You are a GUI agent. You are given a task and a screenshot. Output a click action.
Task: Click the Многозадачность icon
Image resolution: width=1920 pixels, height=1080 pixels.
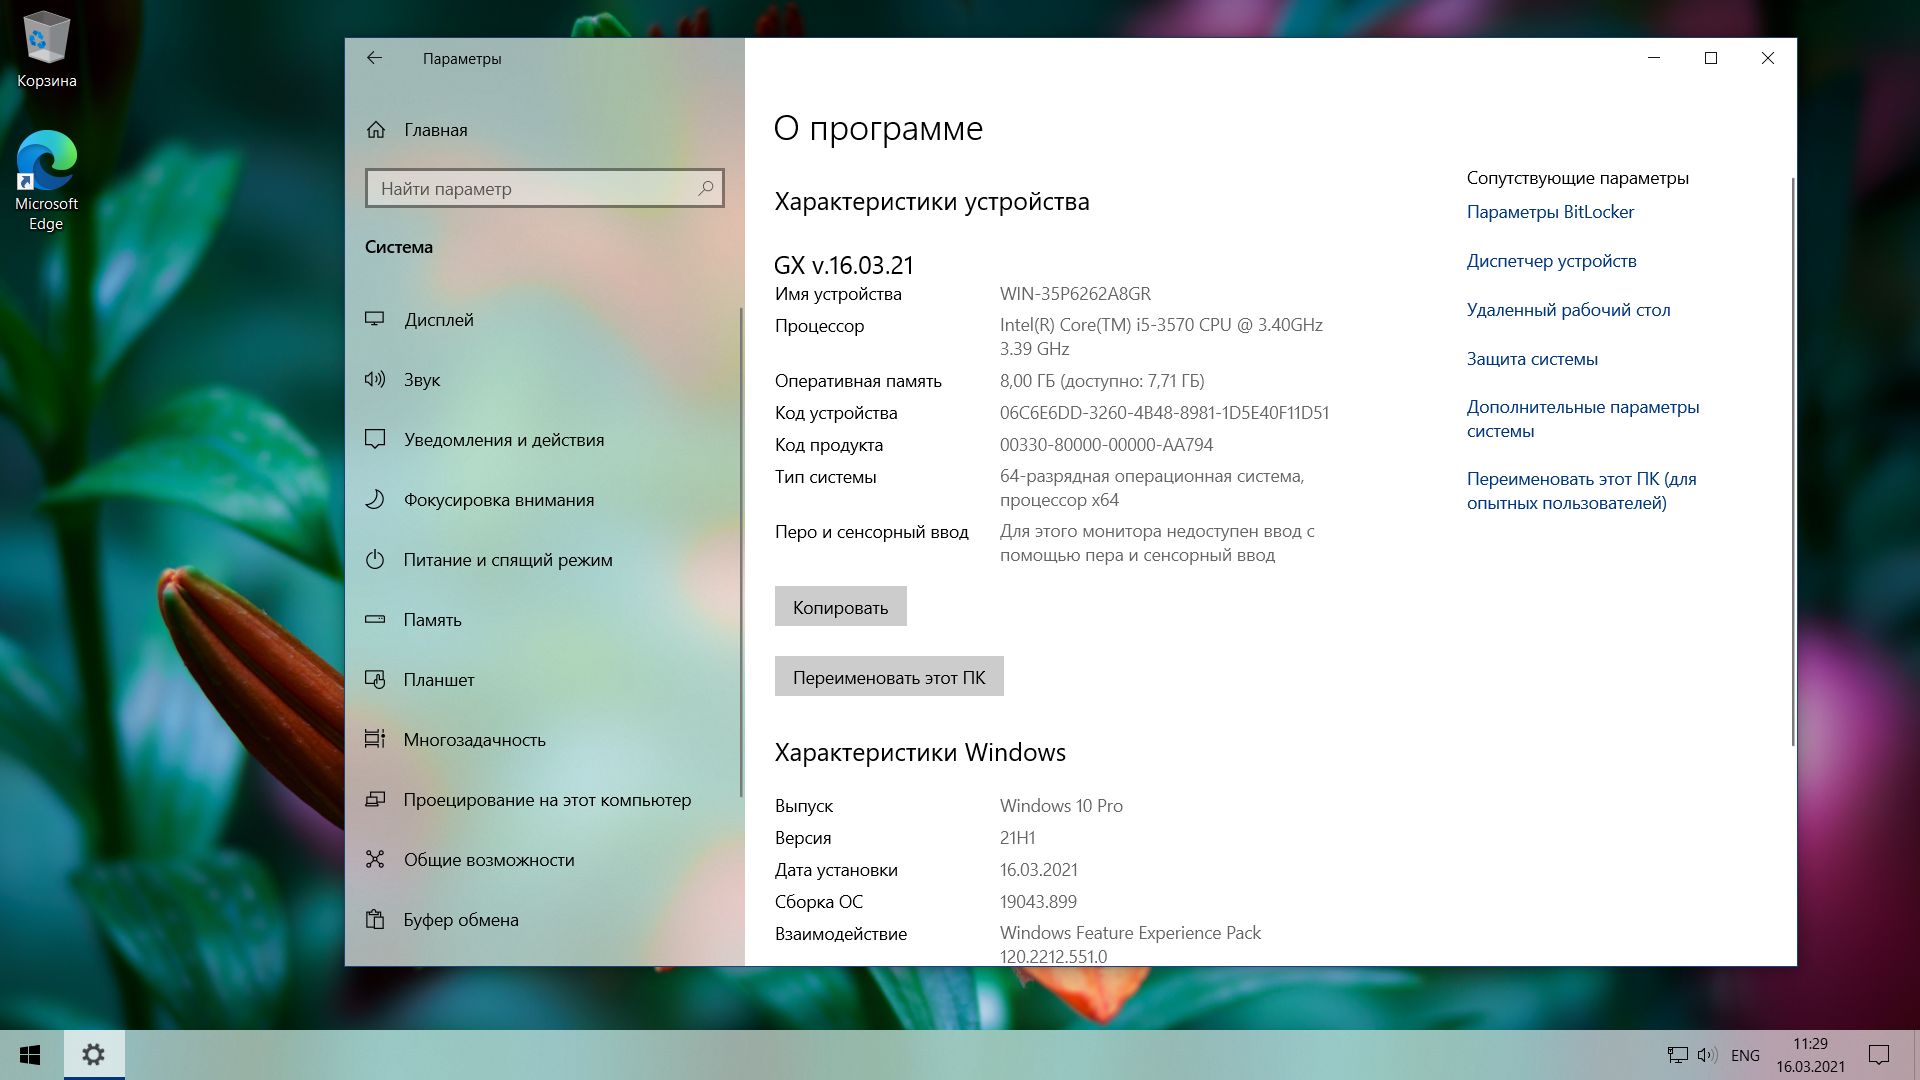375,740
